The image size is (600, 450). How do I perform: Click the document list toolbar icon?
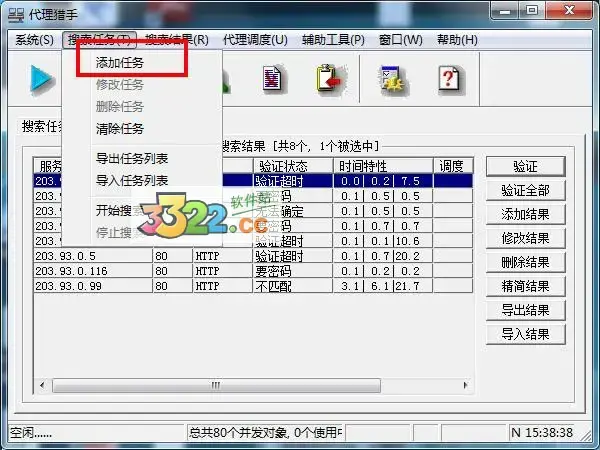272,78
